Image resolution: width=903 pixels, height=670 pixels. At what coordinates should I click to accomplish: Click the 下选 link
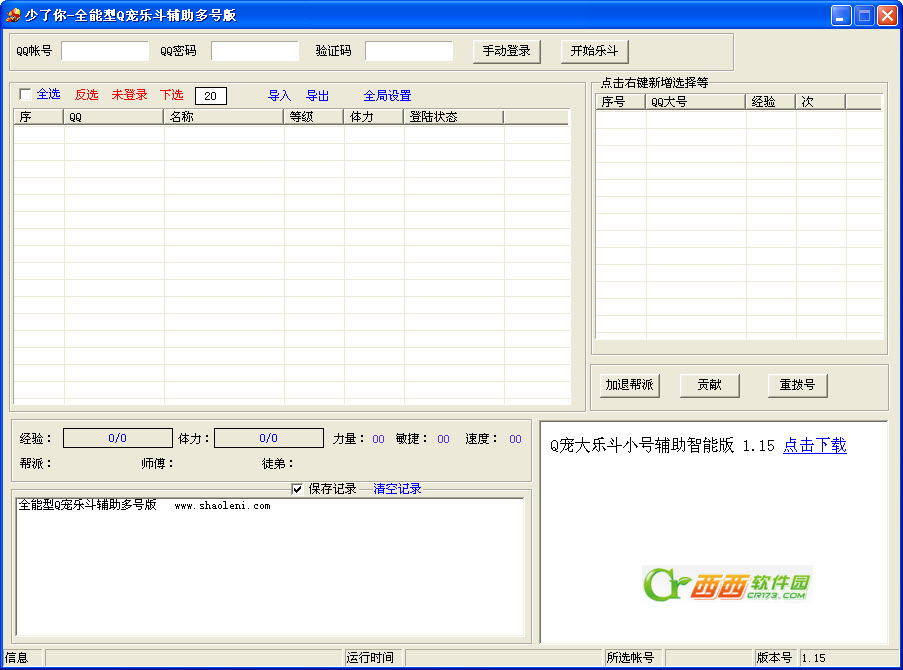[x=171, y=95]
